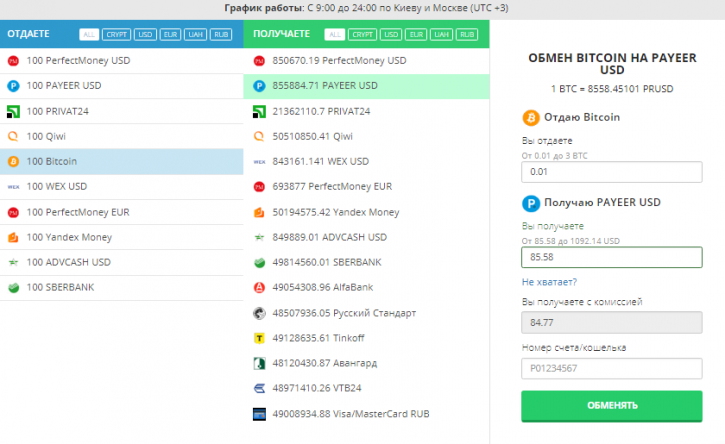Click the WEX icon in ОТДАЕТЕ list
Viewport: 725px width, 444px height.
(13, 187)
